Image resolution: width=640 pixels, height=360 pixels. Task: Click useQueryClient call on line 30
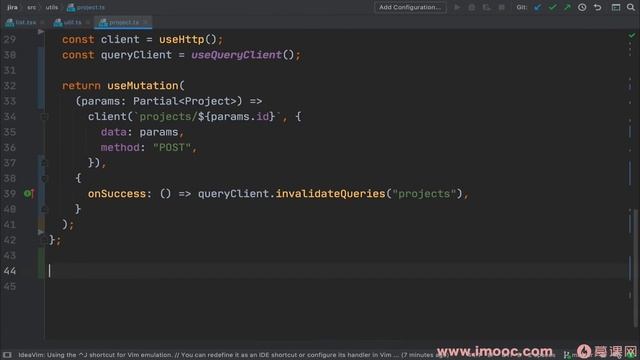236,55
